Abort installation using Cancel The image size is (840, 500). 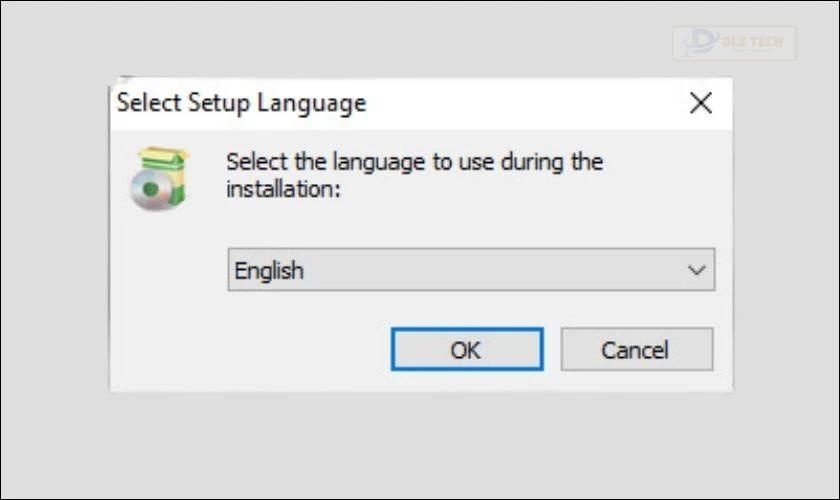(637, 349)
